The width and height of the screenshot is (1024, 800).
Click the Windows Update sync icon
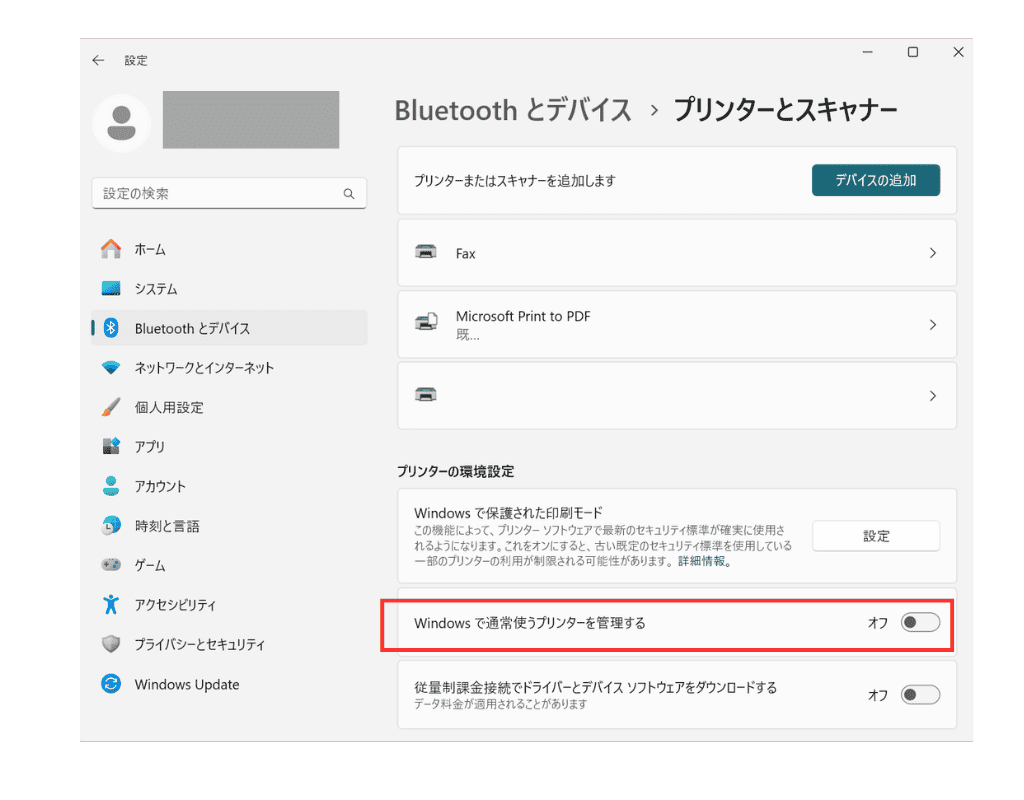pos(110,684)
